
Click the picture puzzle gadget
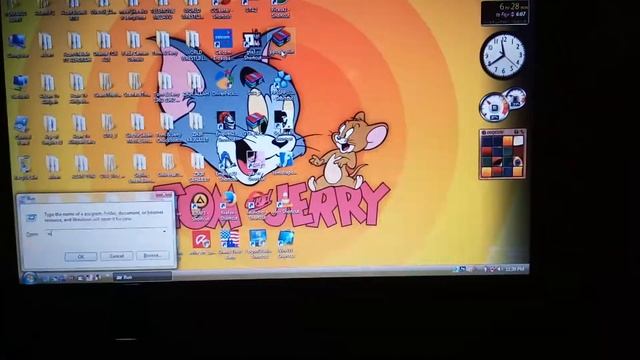[x=502, y=154]
